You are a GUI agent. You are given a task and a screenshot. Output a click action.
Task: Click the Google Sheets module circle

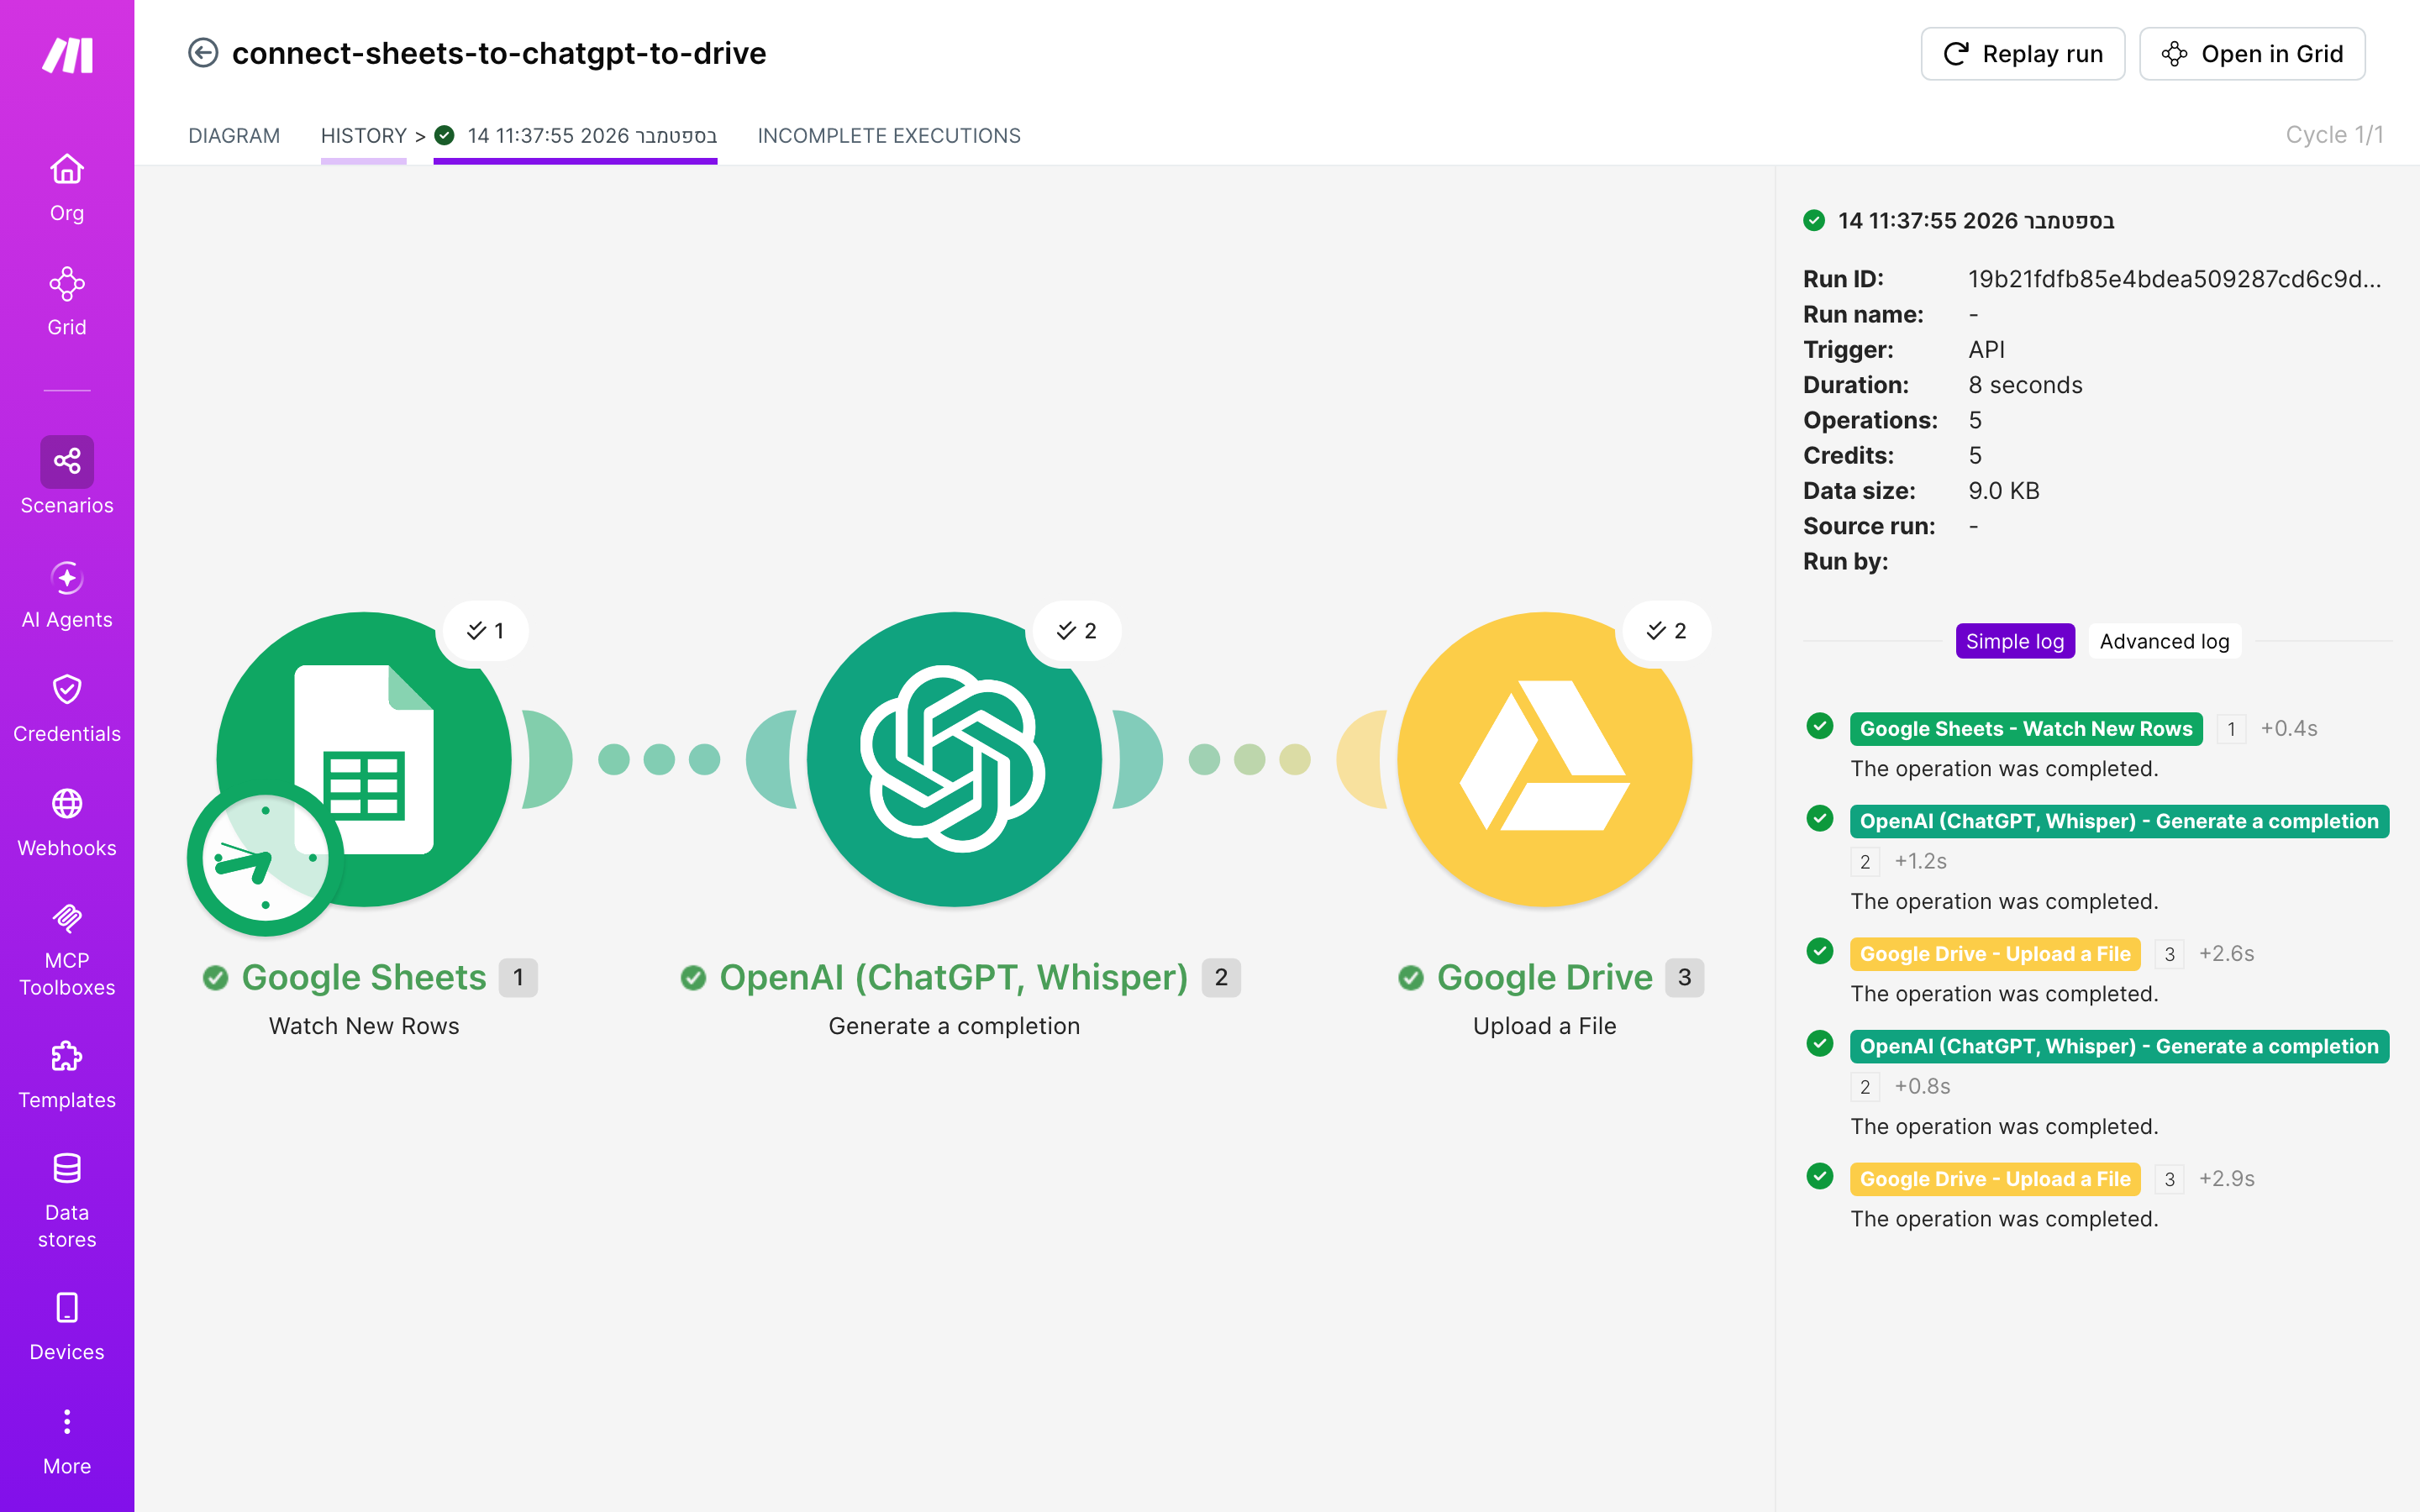point(364,759)
